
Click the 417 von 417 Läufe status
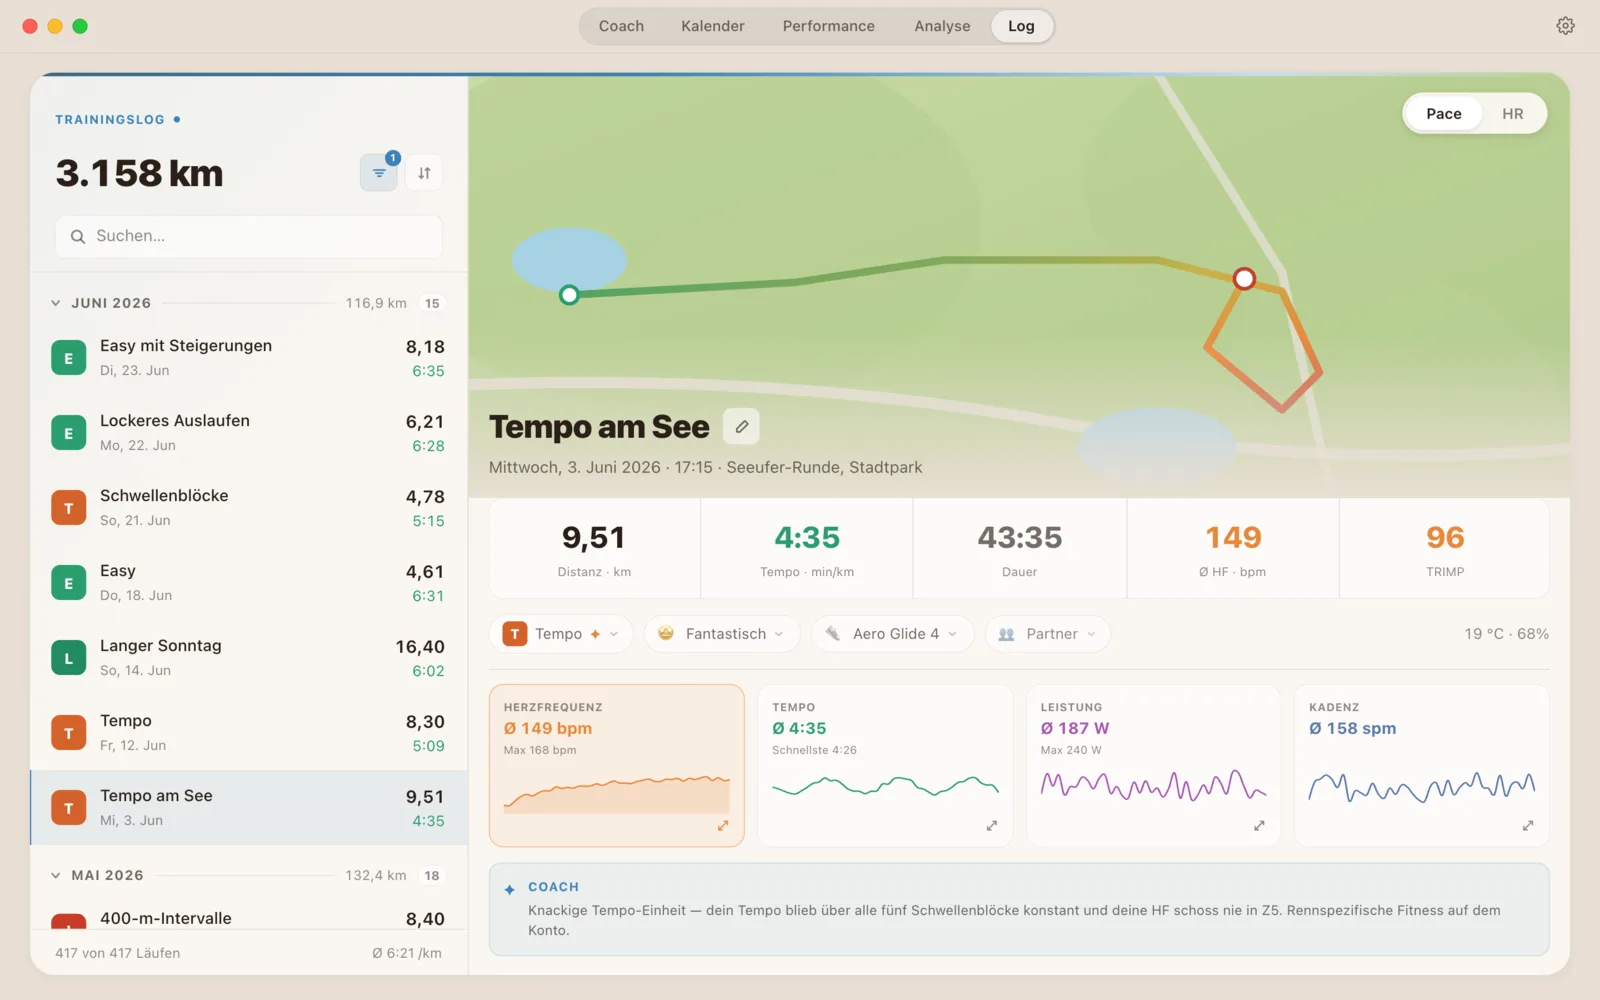point(118,953)
